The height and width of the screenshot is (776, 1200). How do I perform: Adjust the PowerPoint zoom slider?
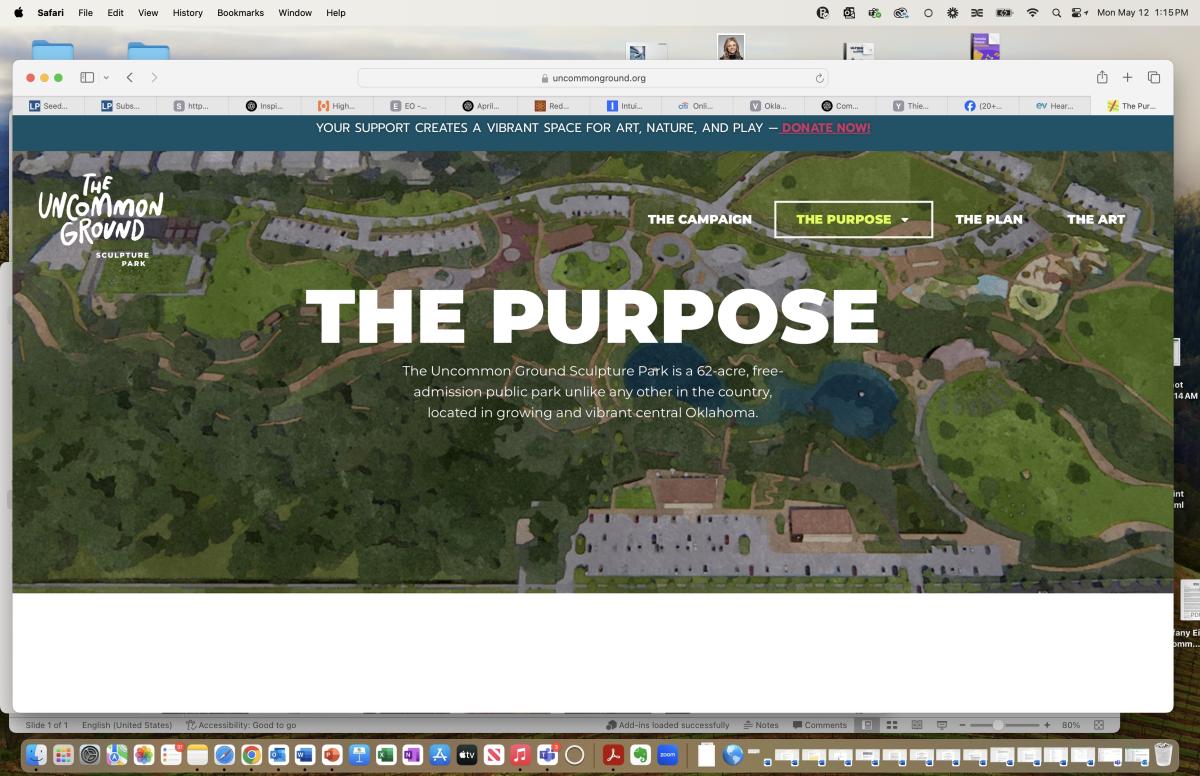click(1000, 725)
